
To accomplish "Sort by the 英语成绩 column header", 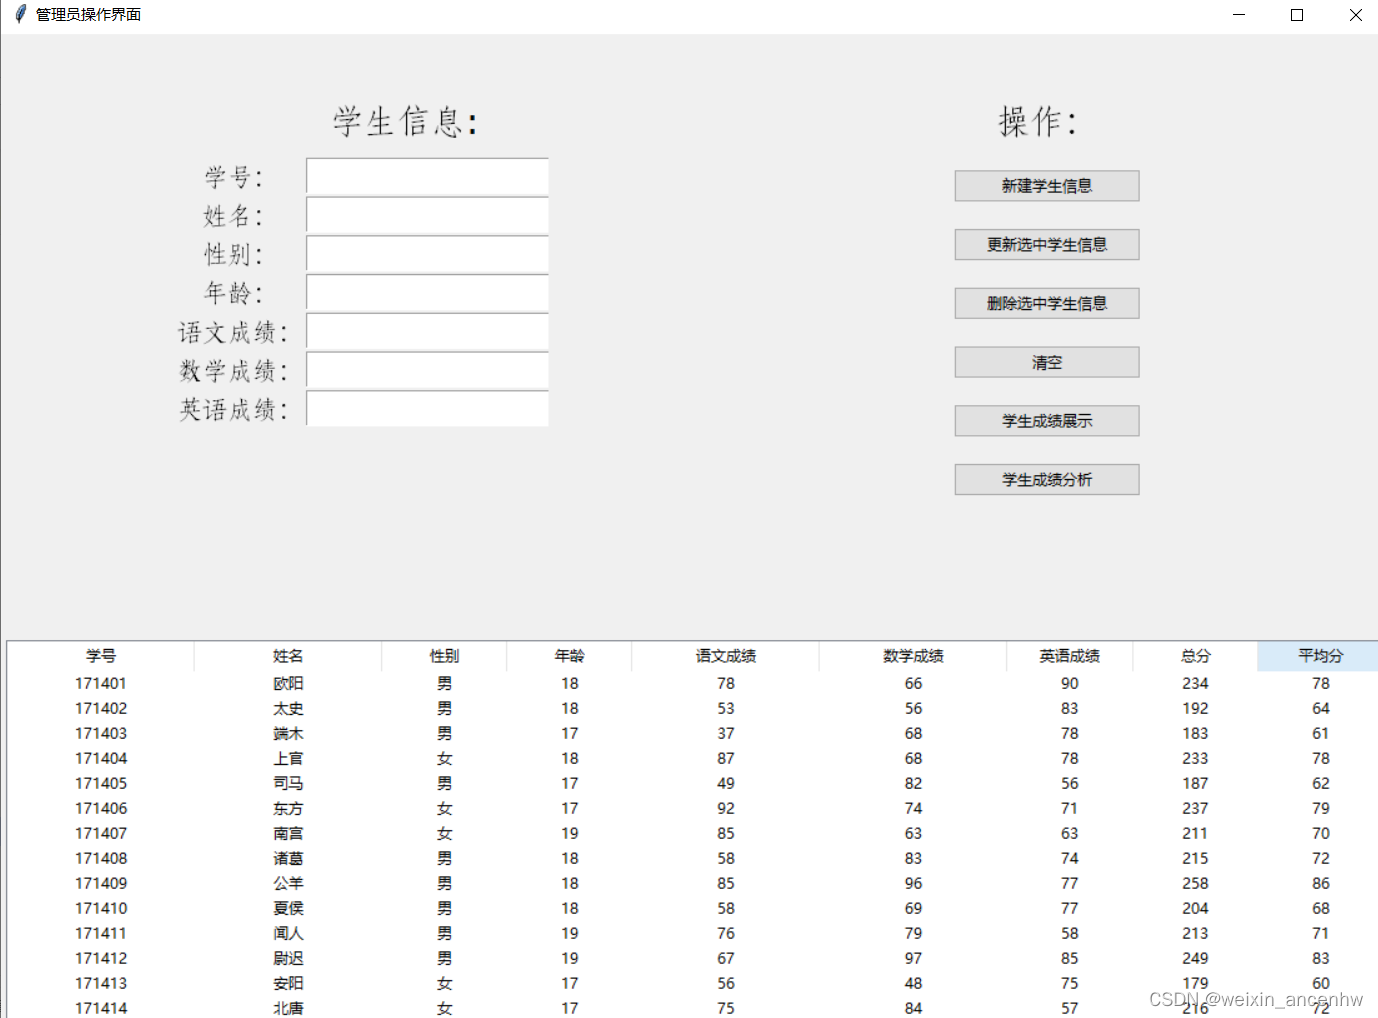I will click(1070, 656).
